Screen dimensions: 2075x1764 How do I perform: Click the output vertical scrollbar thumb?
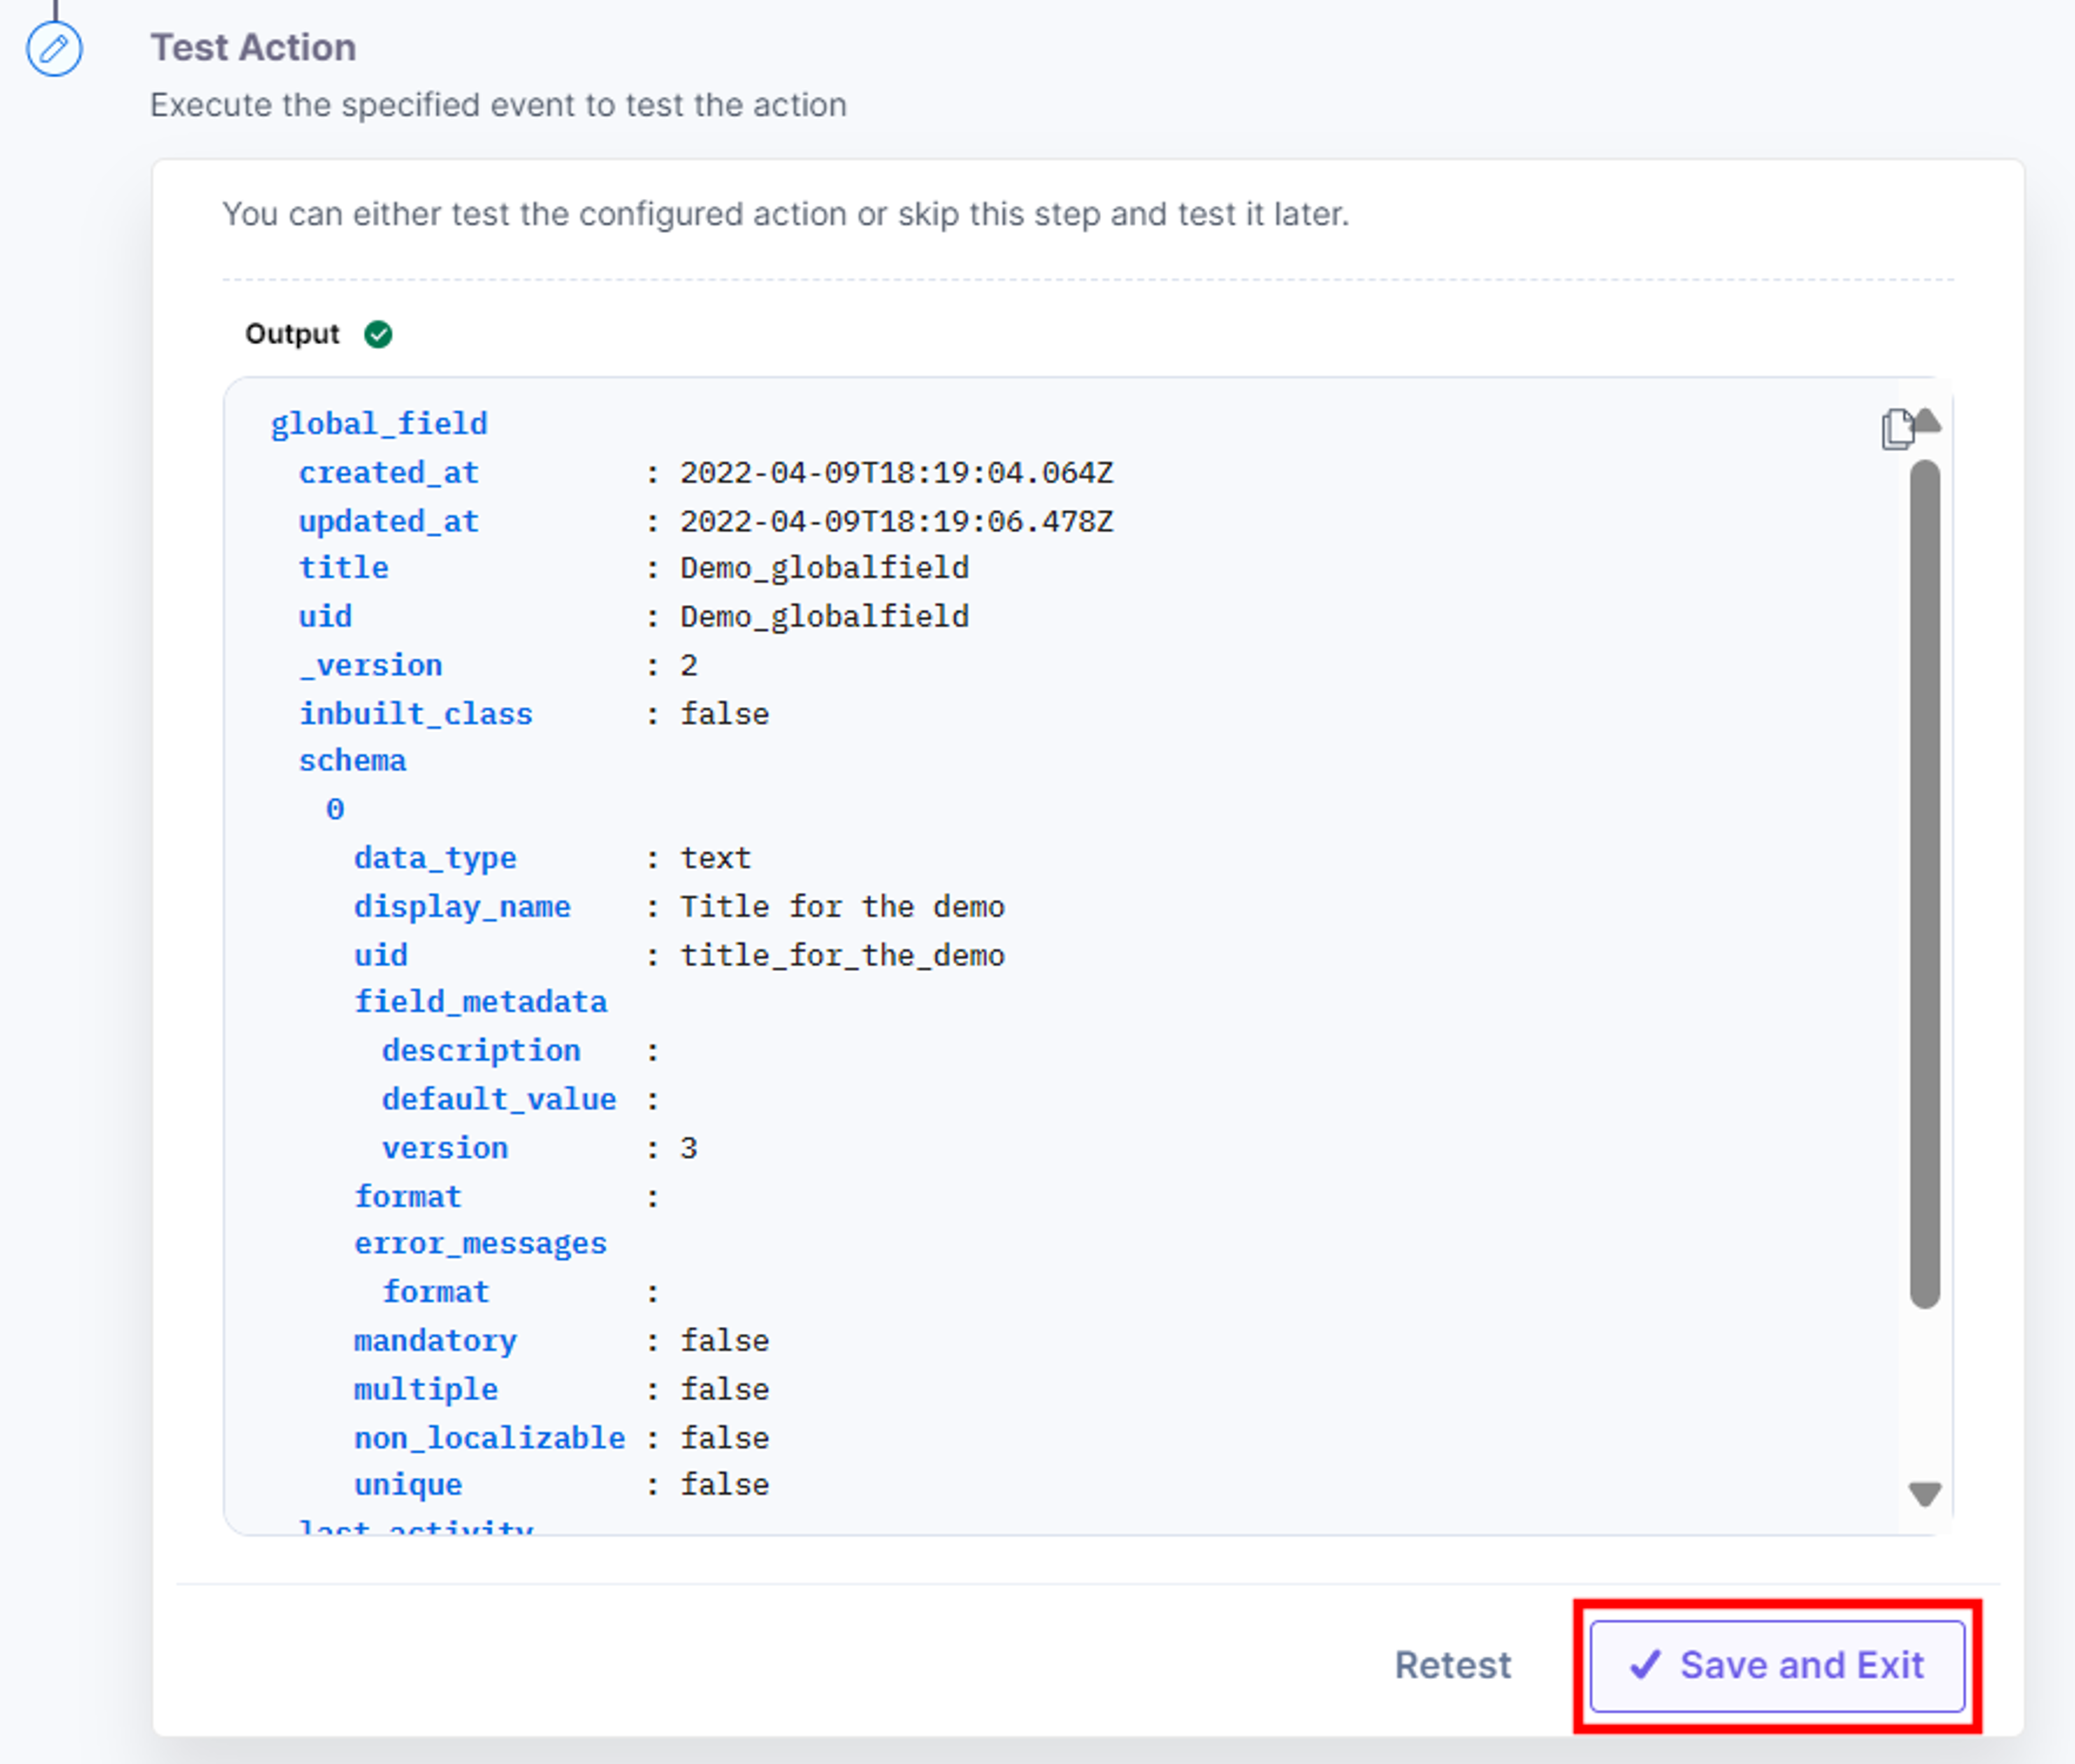[x=1924, y=884]
